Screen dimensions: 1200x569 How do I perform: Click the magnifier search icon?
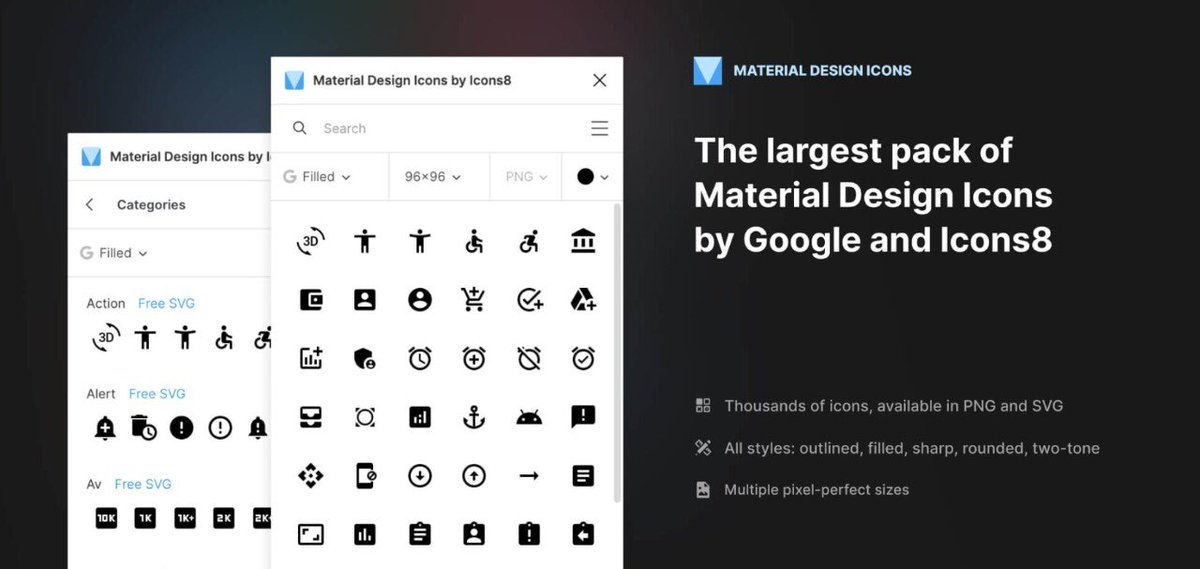pos(299,128)
